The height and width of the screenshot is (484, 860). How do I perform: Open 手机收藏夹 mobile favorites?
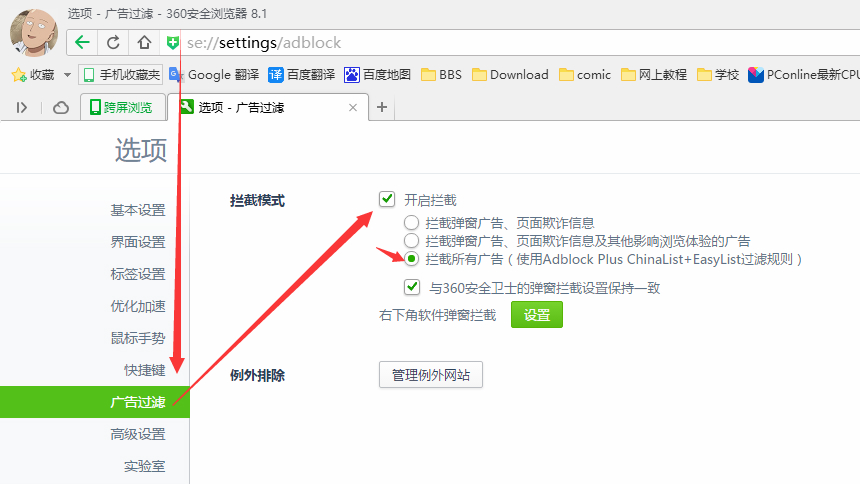[121, 75]
